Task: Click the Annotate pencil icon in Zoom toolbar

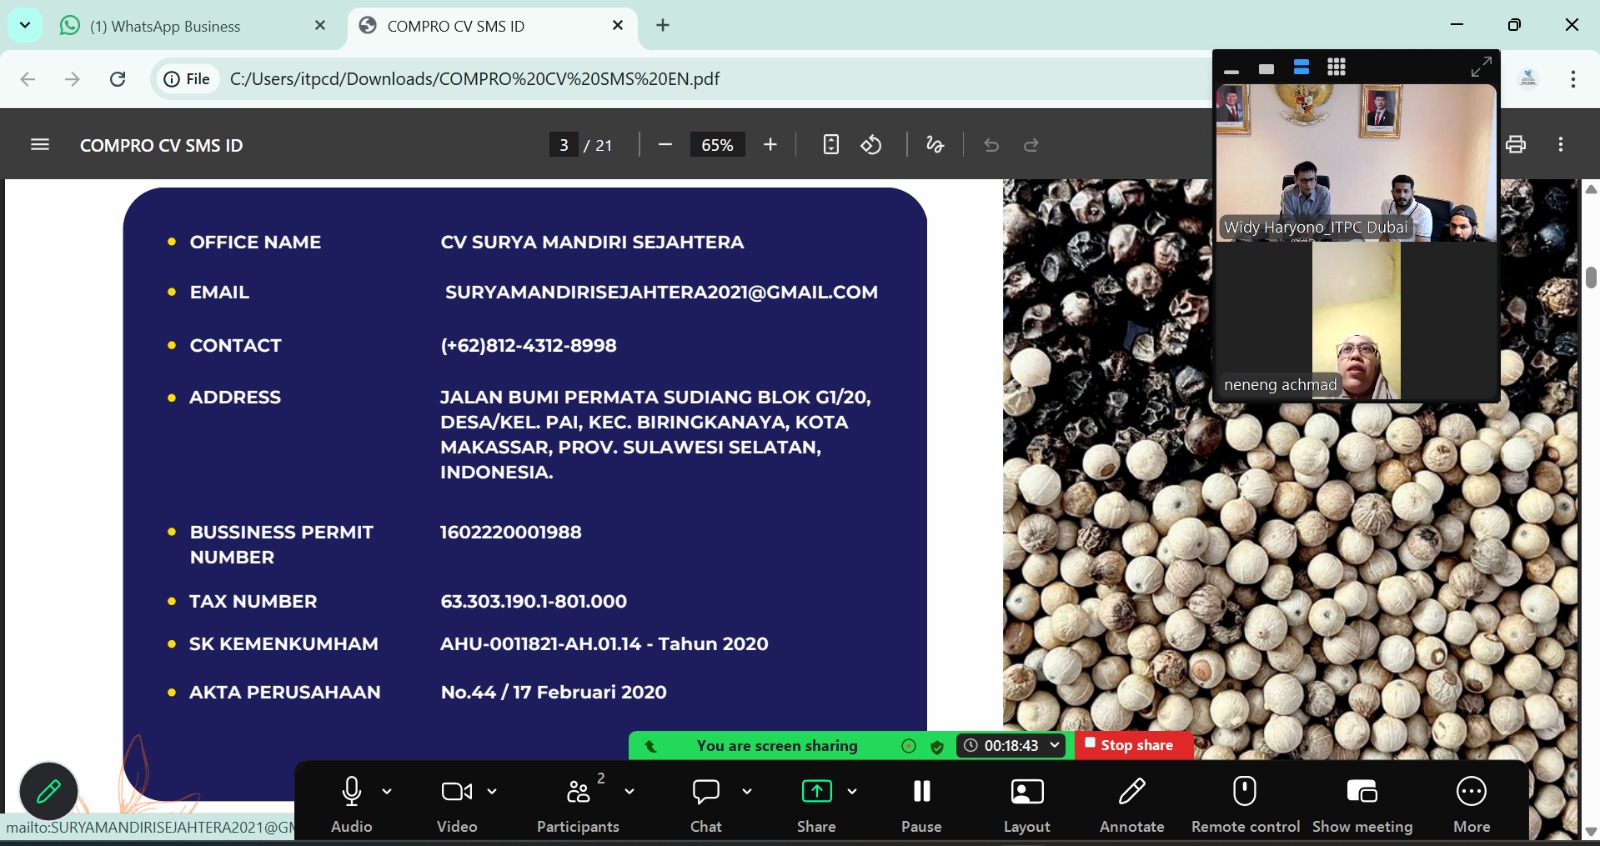Action: coord(1131,792)
